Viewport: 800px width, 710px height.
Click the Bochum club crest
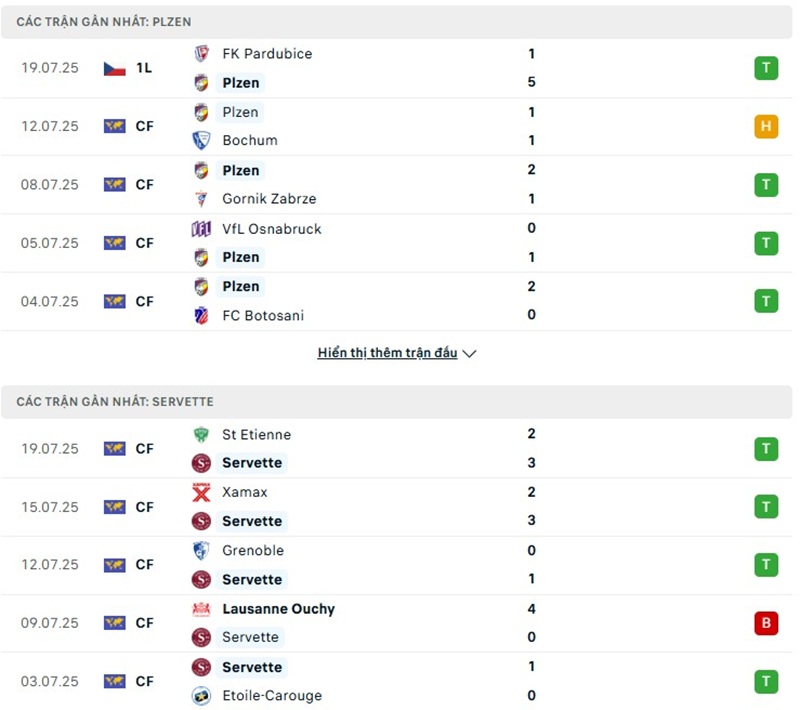click(201, 141)
